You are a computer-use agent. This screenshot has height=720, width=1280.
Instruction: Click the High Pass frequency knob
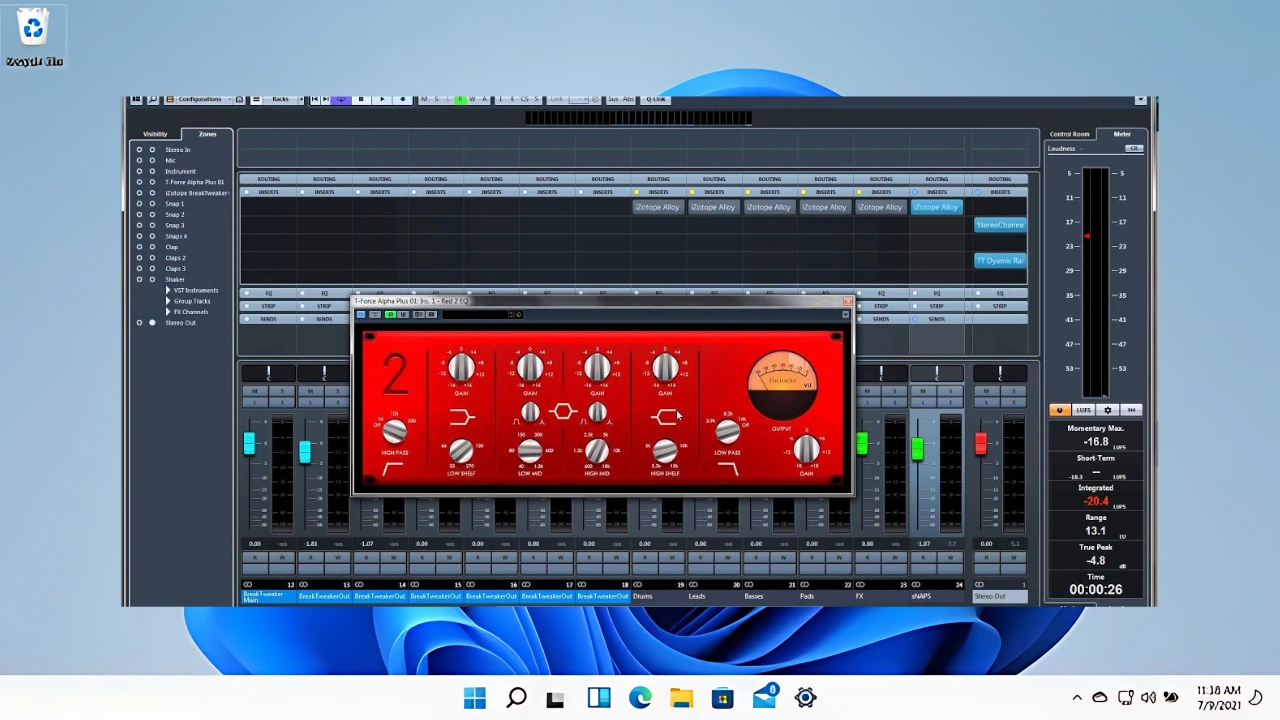[x=394, y=431]
